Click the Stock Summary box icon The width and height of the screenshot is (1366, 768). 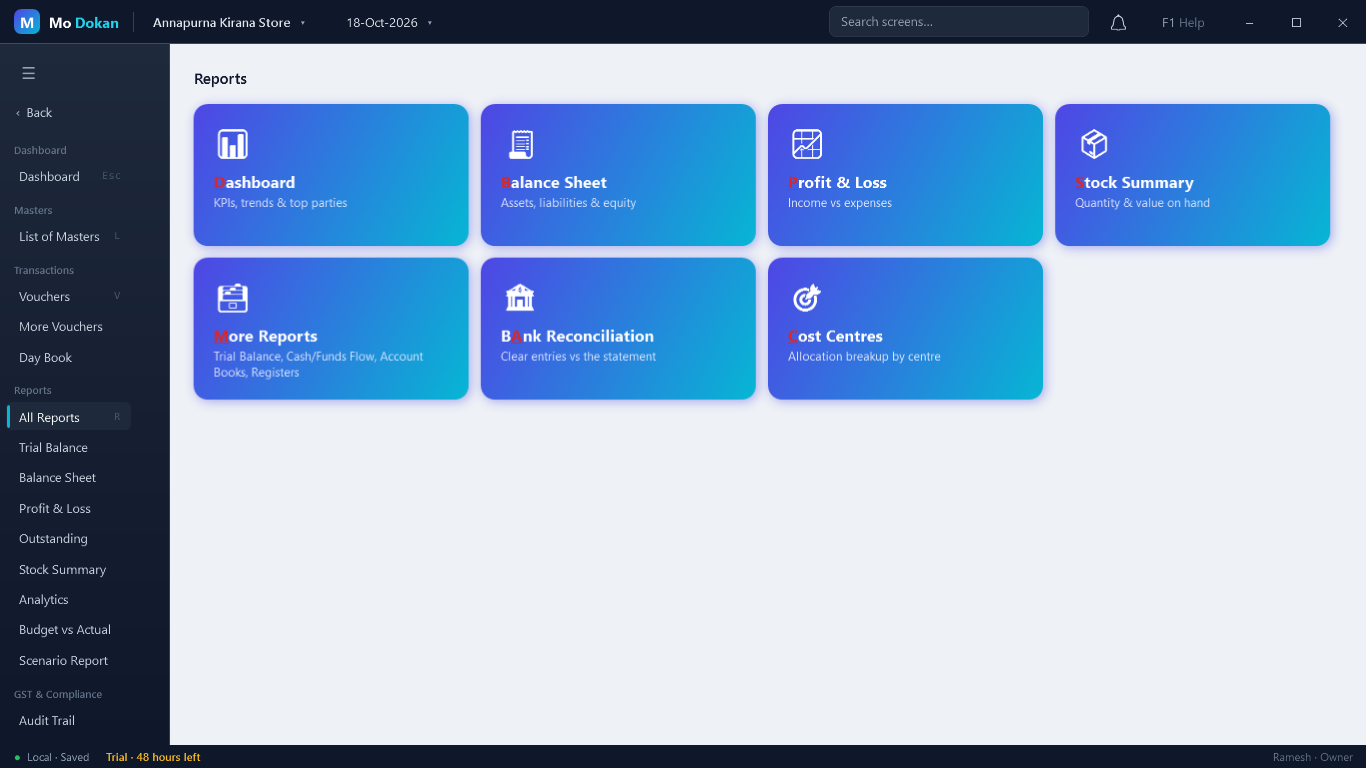tap(1094, 144)
